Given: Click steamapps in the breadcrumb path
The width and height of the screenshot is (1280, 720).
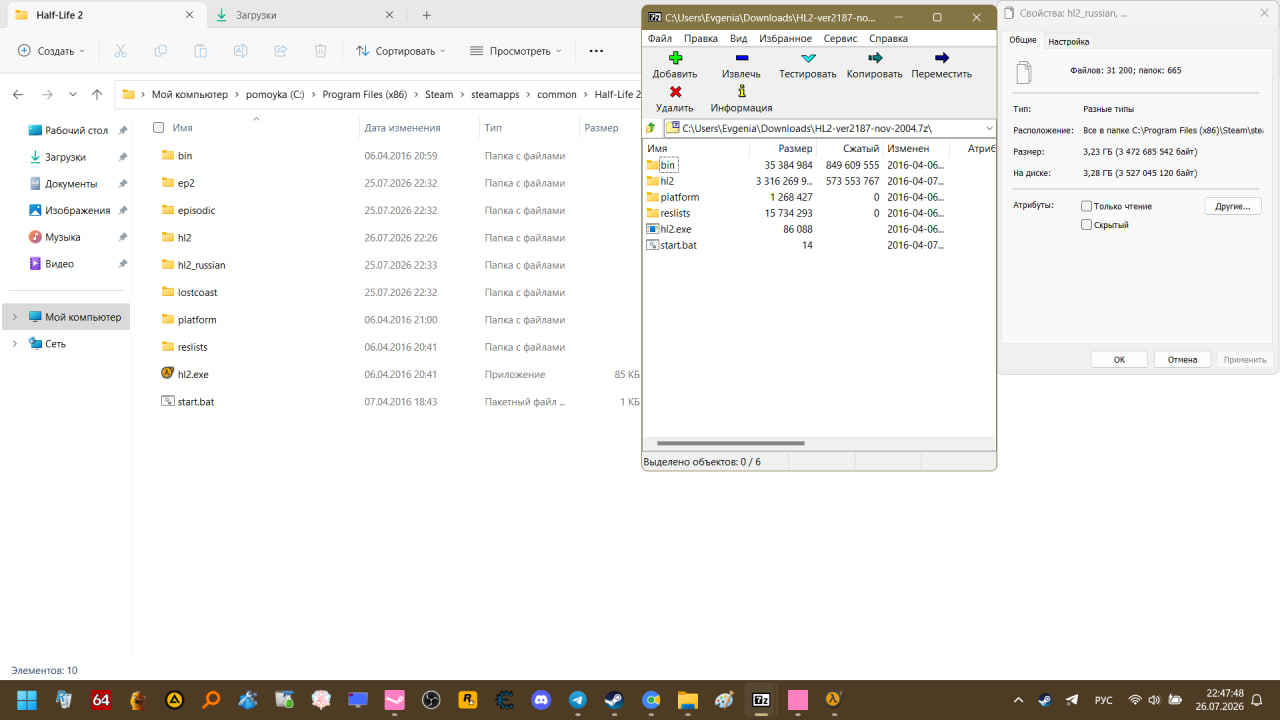Looking at the screenshot, I should click(495, 94).
